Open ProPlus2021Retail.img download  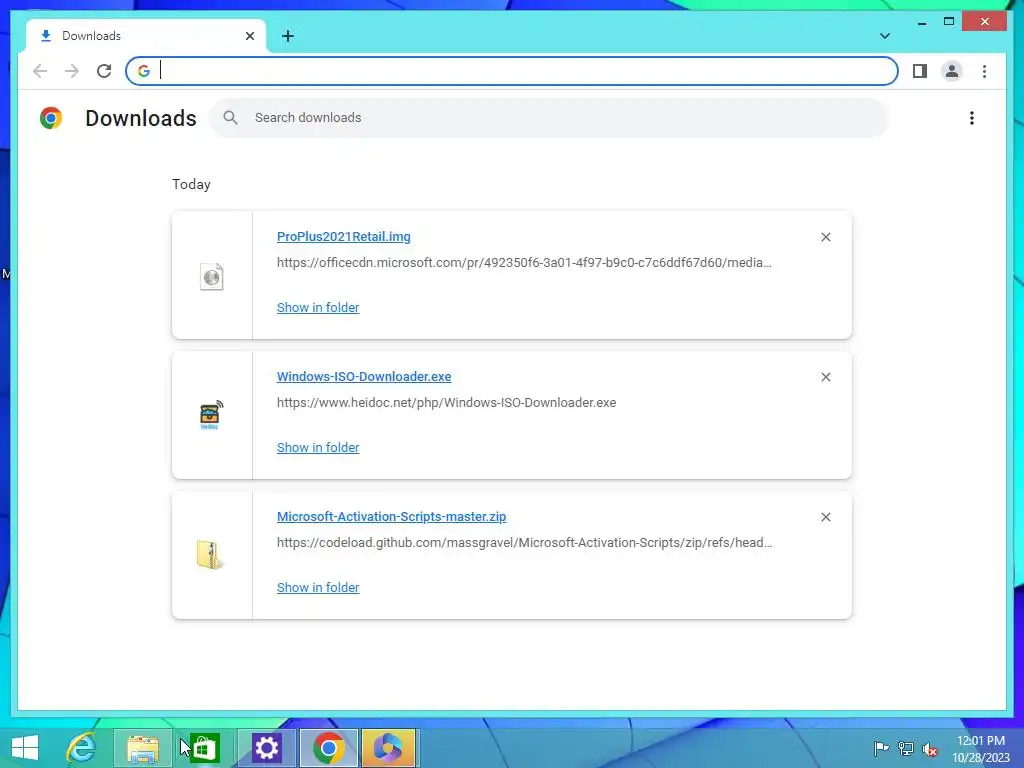click(x=344, y=236)
